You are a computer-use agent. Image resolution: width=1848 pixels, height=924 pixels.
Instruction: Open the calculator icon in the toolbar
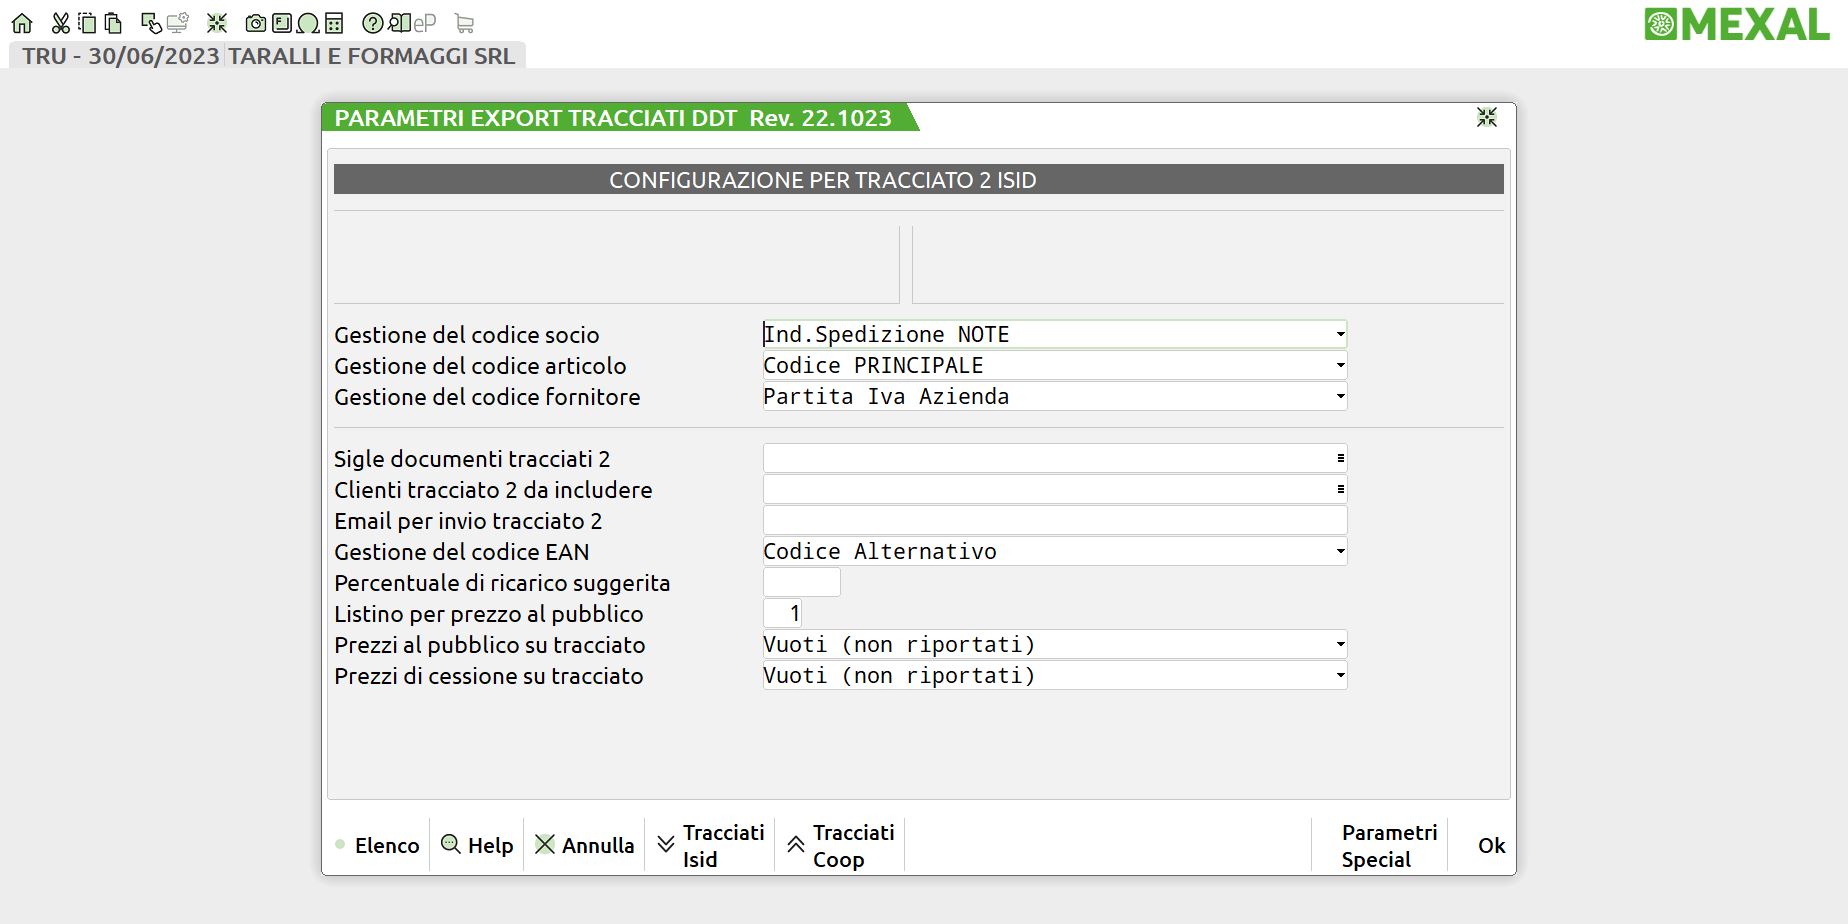point(334,23)
